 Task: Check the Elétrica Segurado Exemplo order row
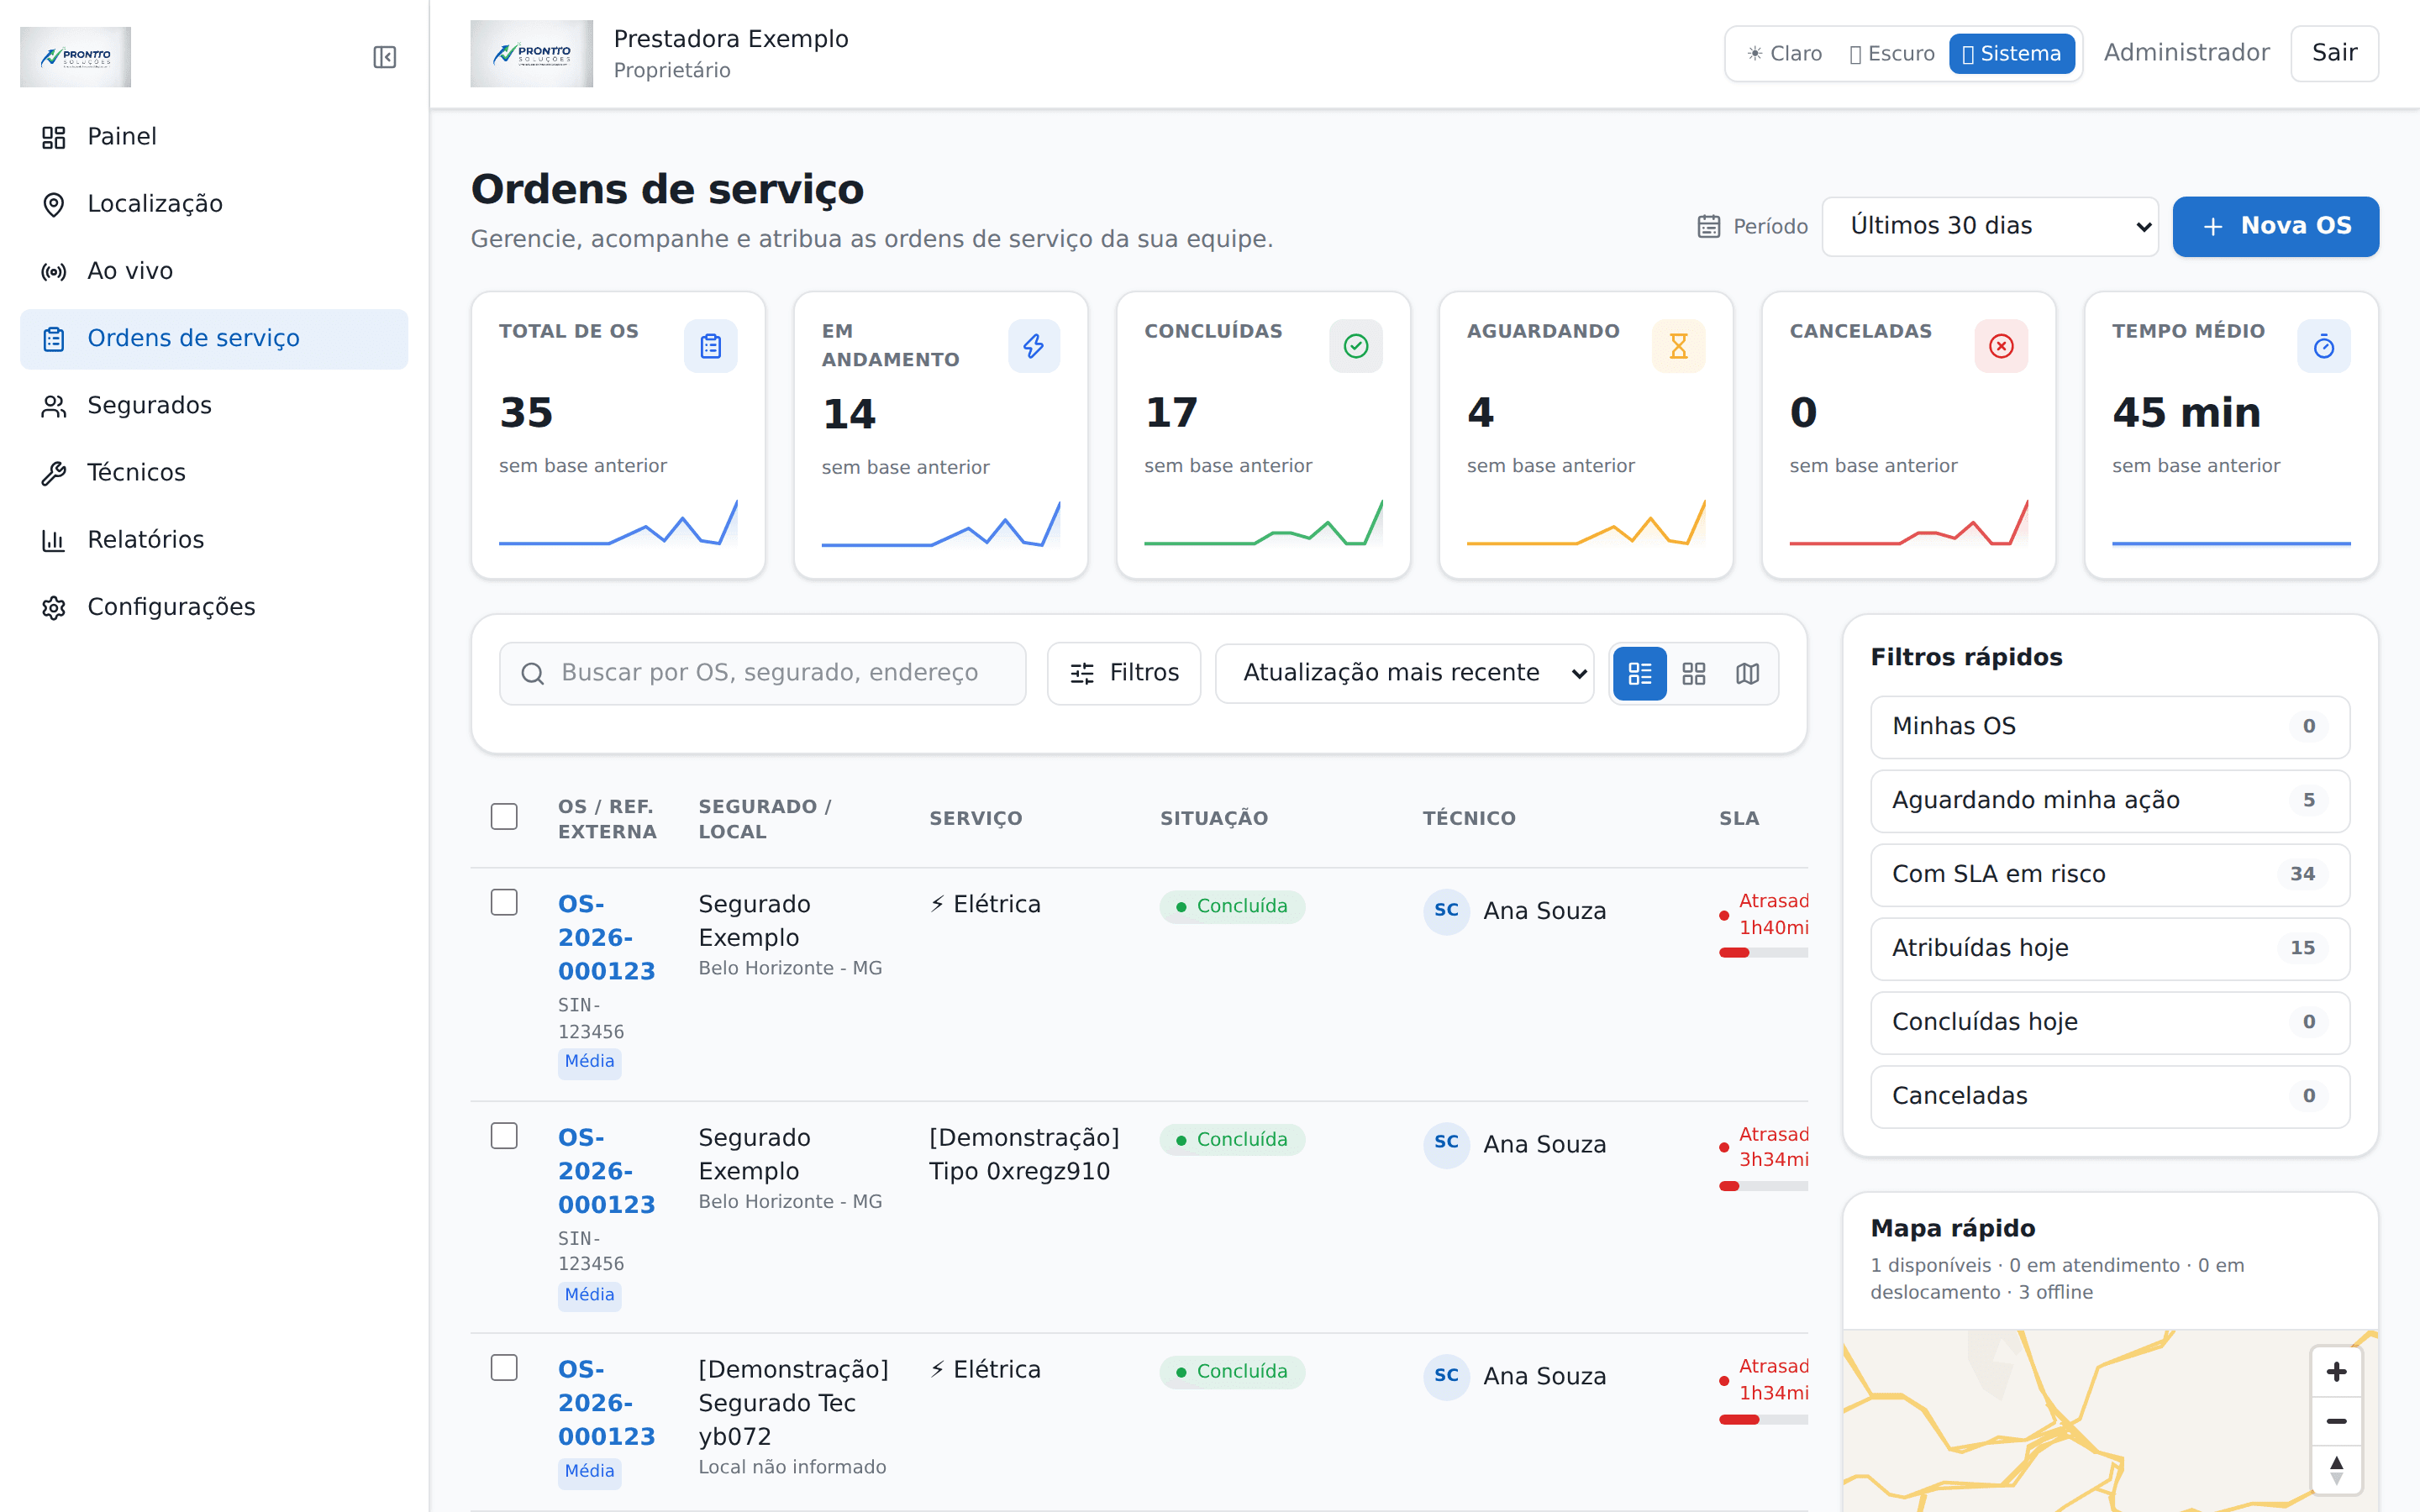pyautogui.click(x=504, y=902)
